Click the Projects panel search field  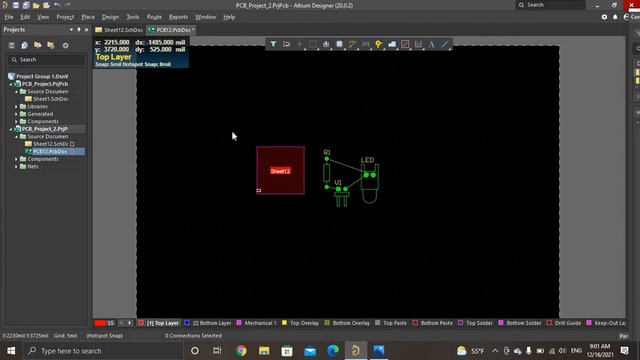click(x=46, y=60)
